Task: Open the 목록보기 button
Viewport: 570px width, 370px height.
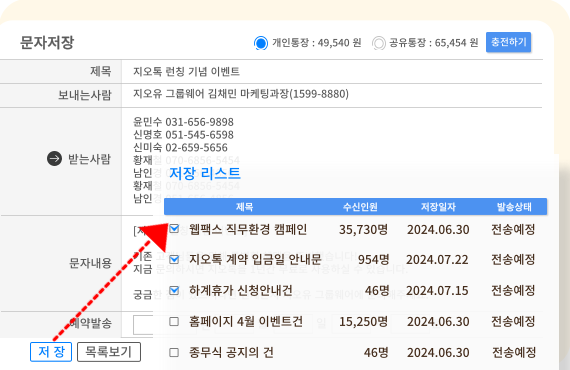Action: click(x=109, y=352)
